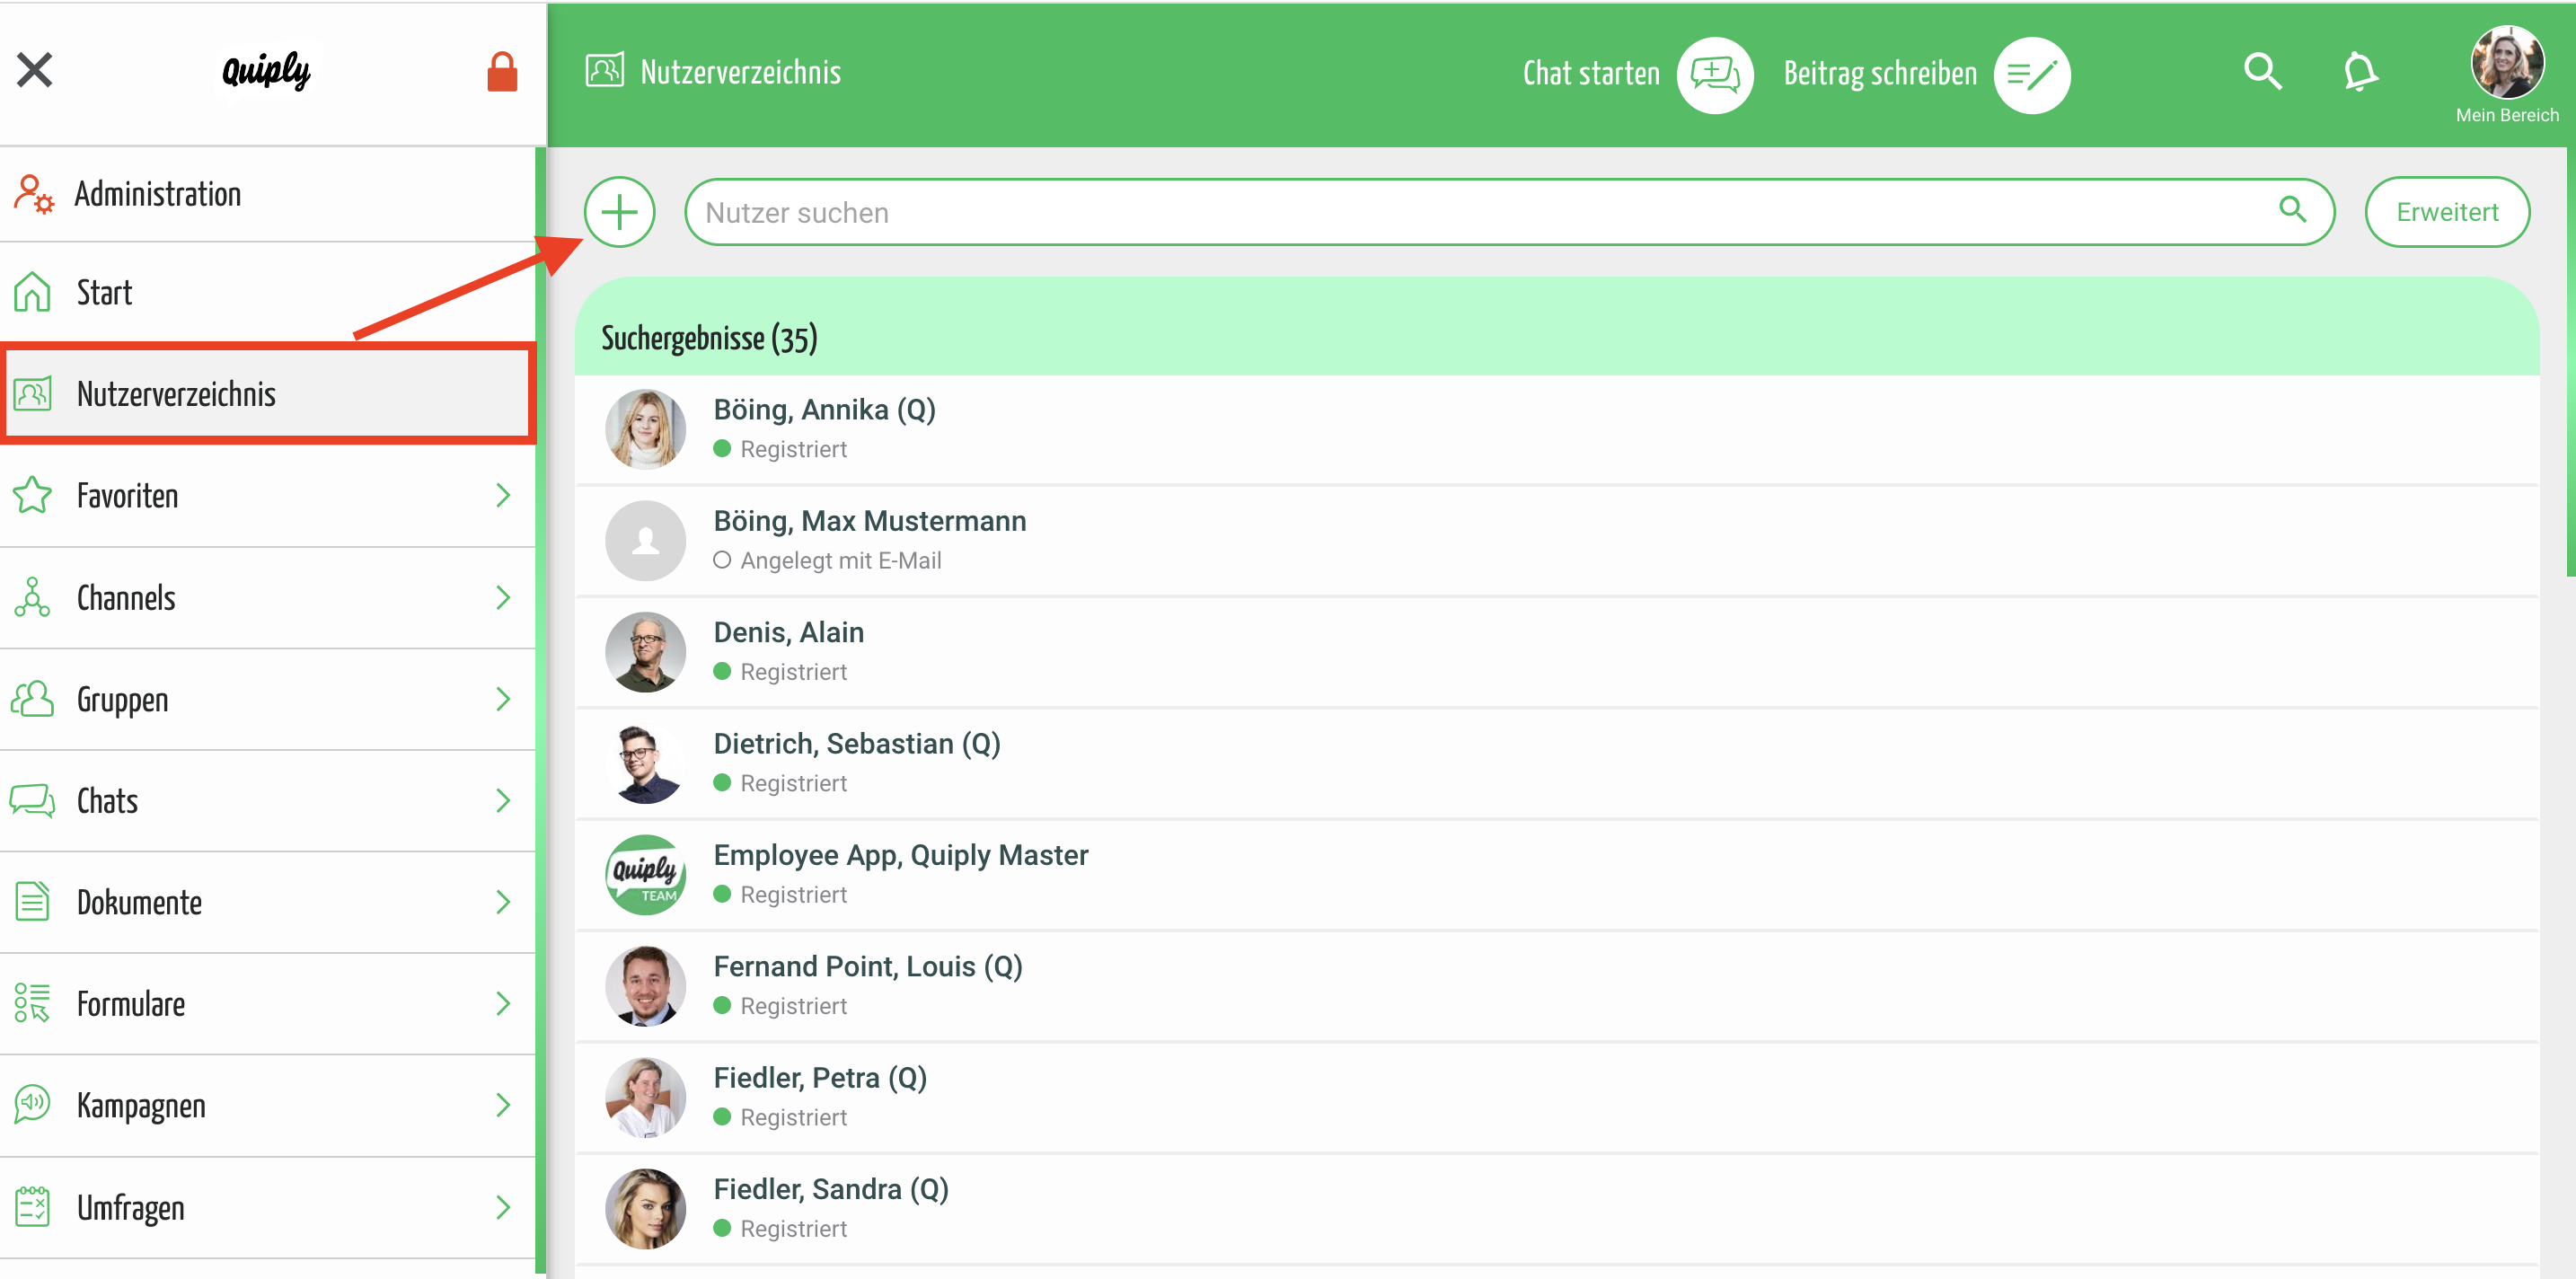Screen dimensions: 2576x1279
Task: Click the magnifier inside Nutzer suchen field
Action: coord(2292,209)
